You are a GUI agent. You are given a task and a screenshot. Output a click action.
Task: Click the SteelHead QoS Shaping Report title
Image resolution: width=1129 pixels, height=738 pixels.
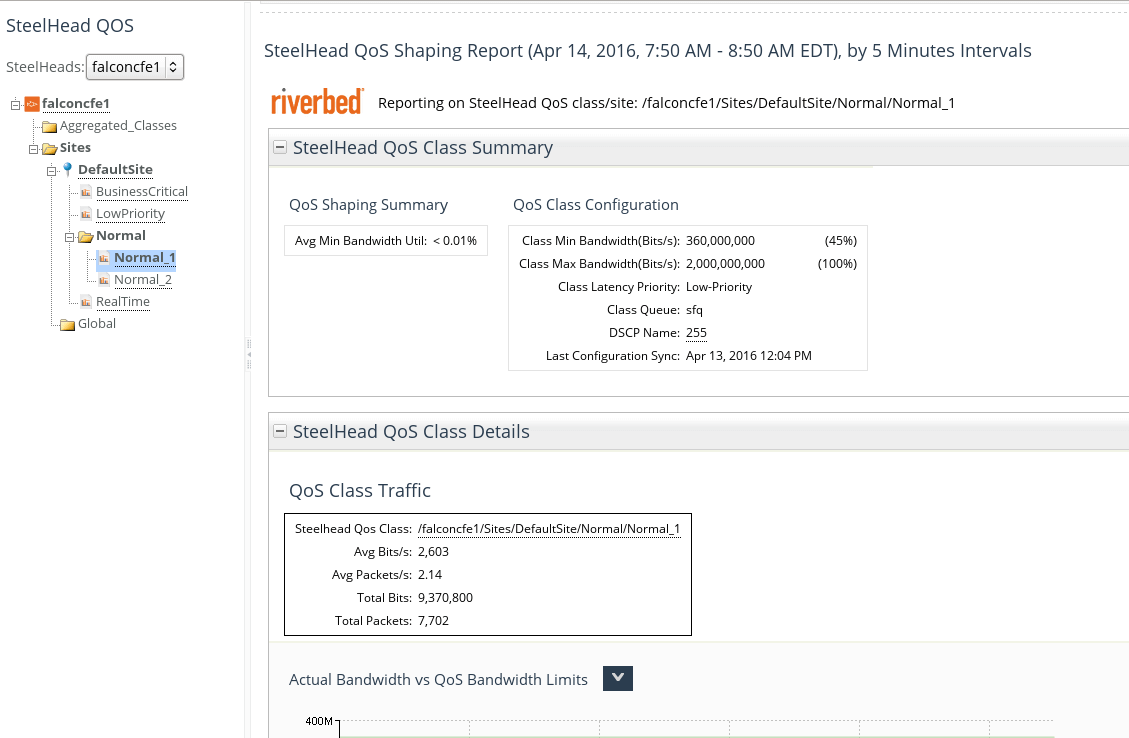(x=648, y=50)
